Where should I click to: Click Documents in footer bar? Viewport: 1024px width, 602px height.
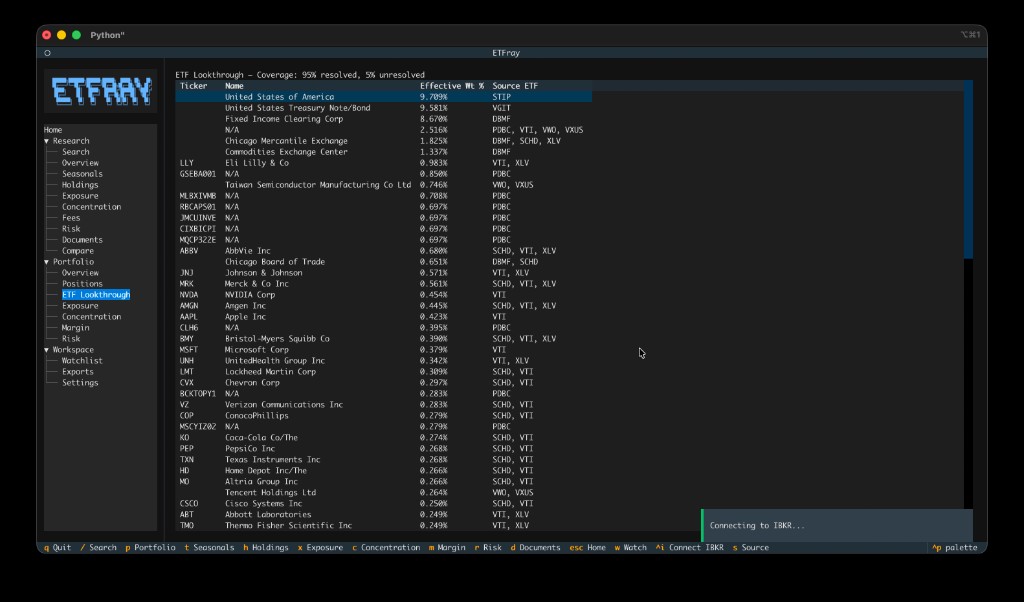(x=536, y=547)
